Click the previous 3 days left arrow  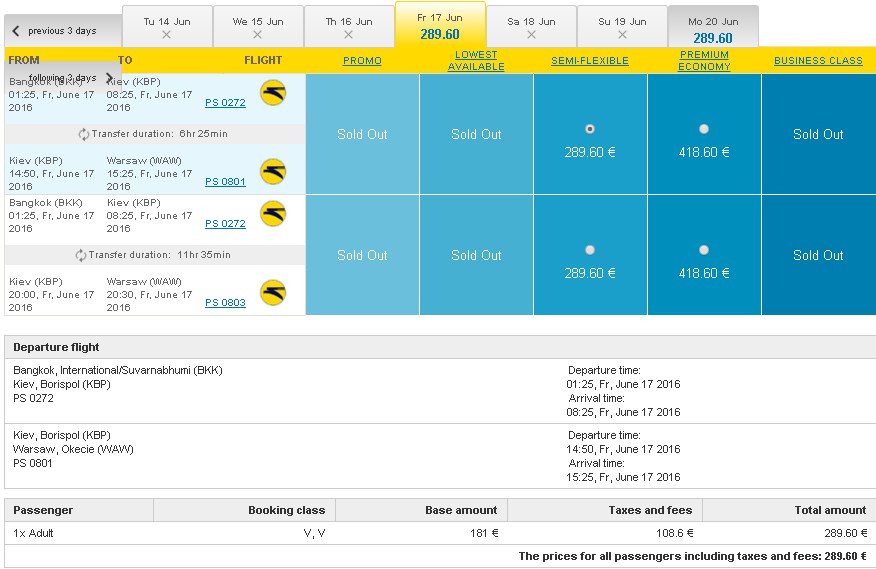tap(16, 31)
